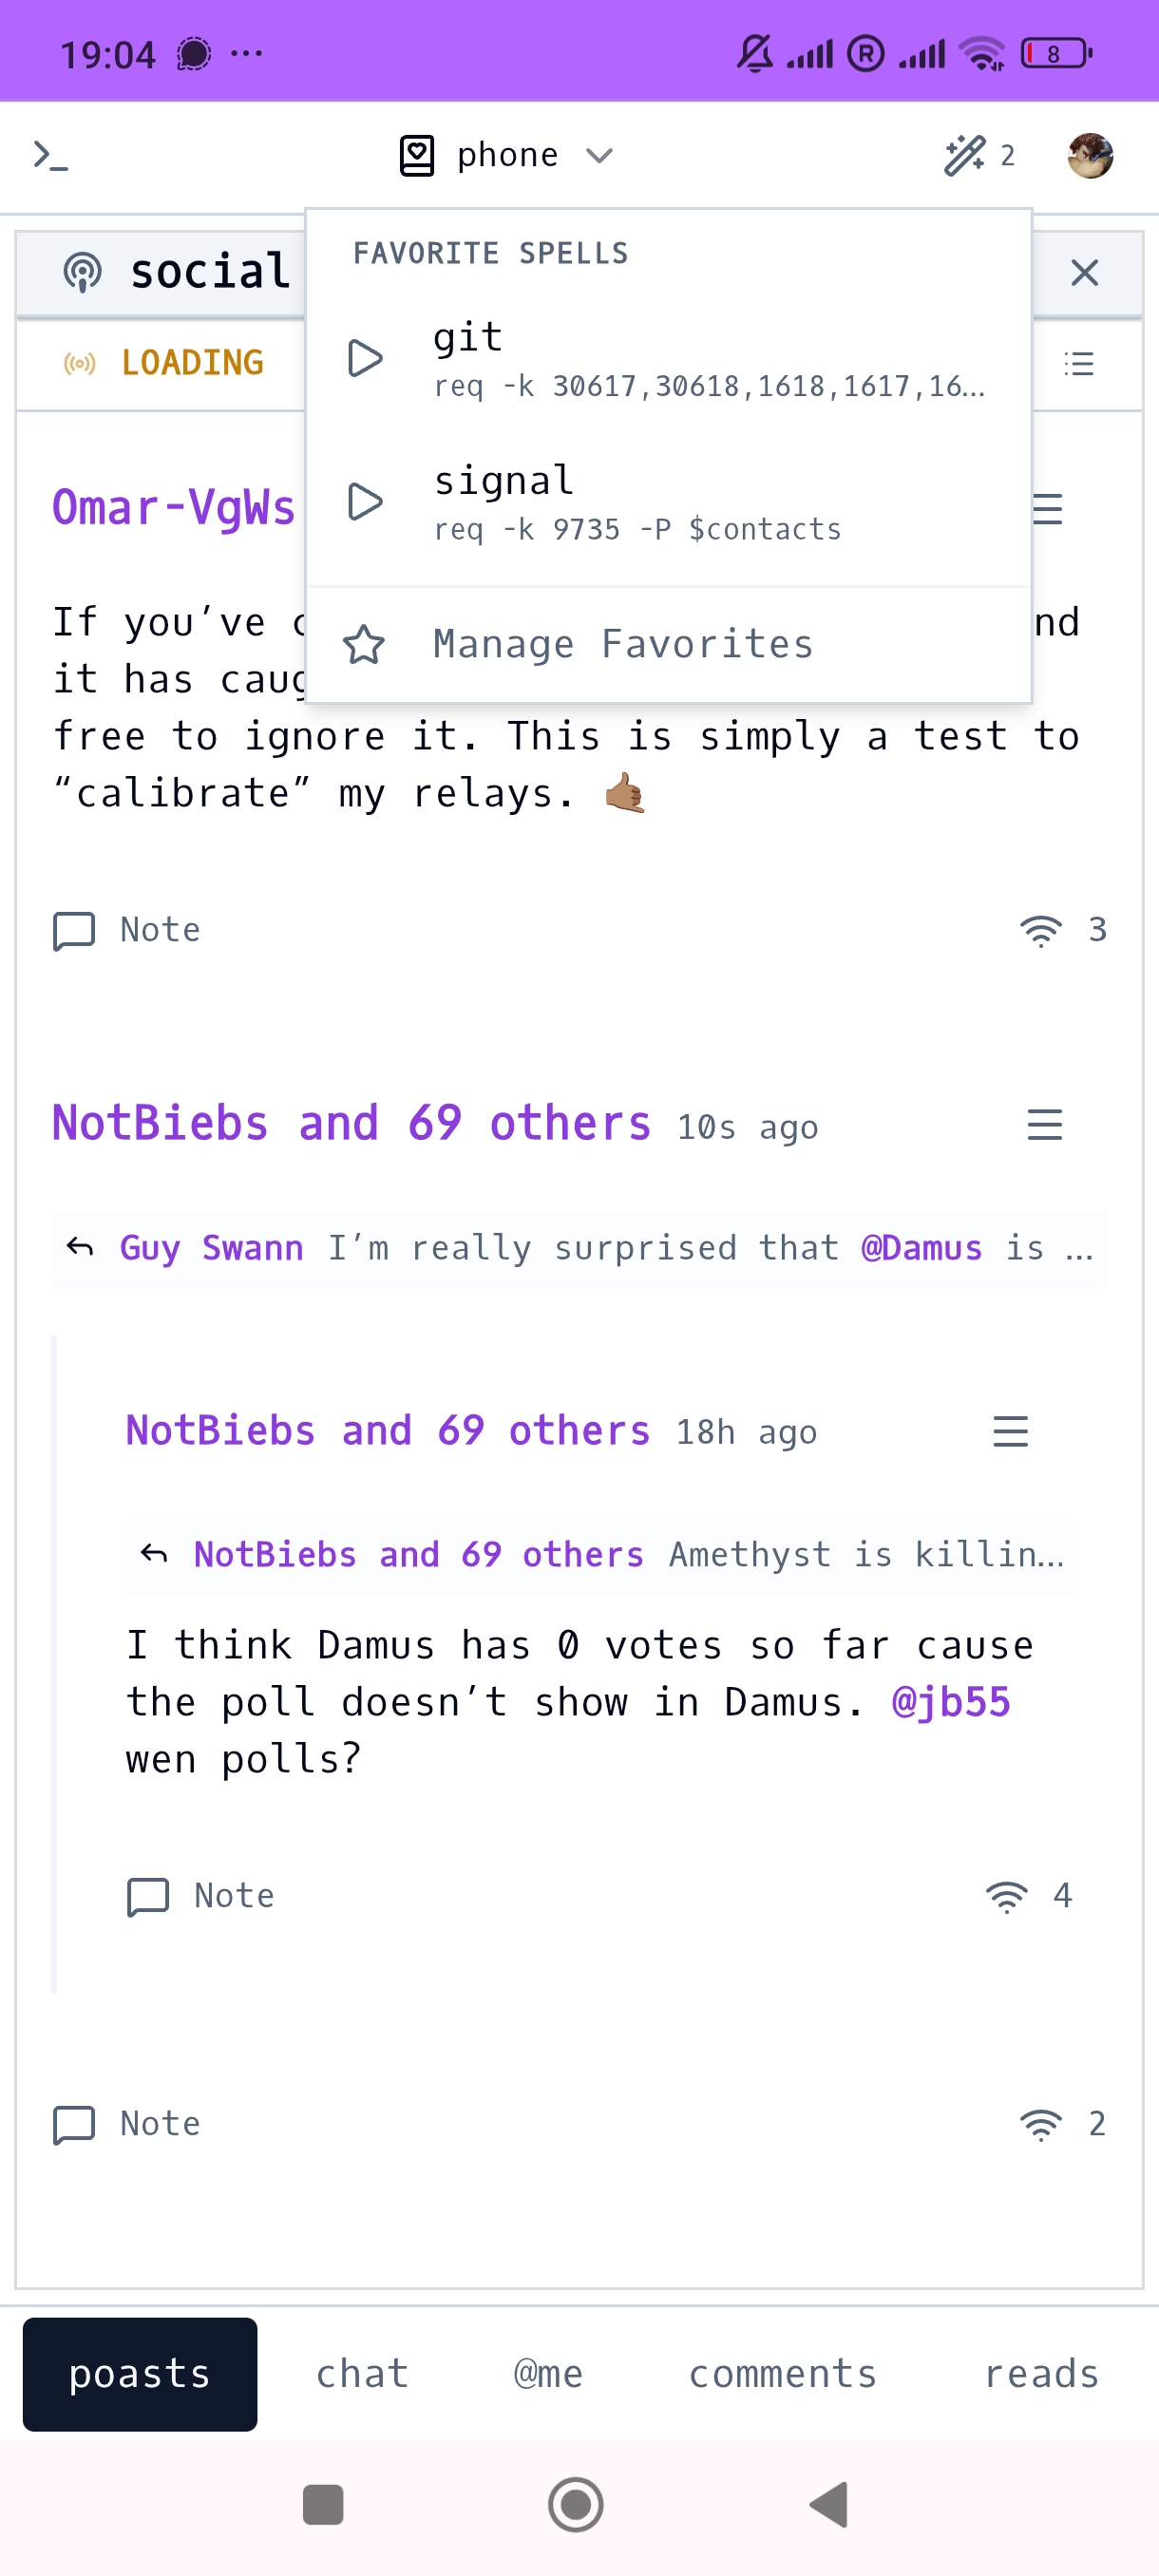
Task: Open the user profile avatar
Action: (1089, 156)
